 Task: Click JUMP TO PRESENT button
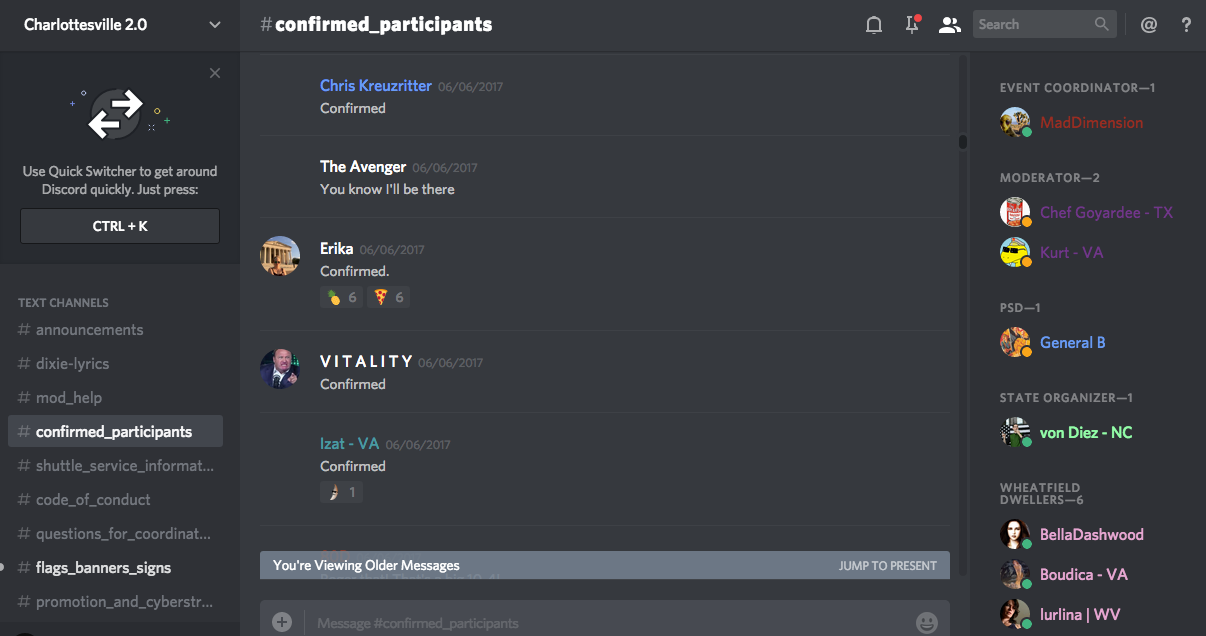point(888,565)
